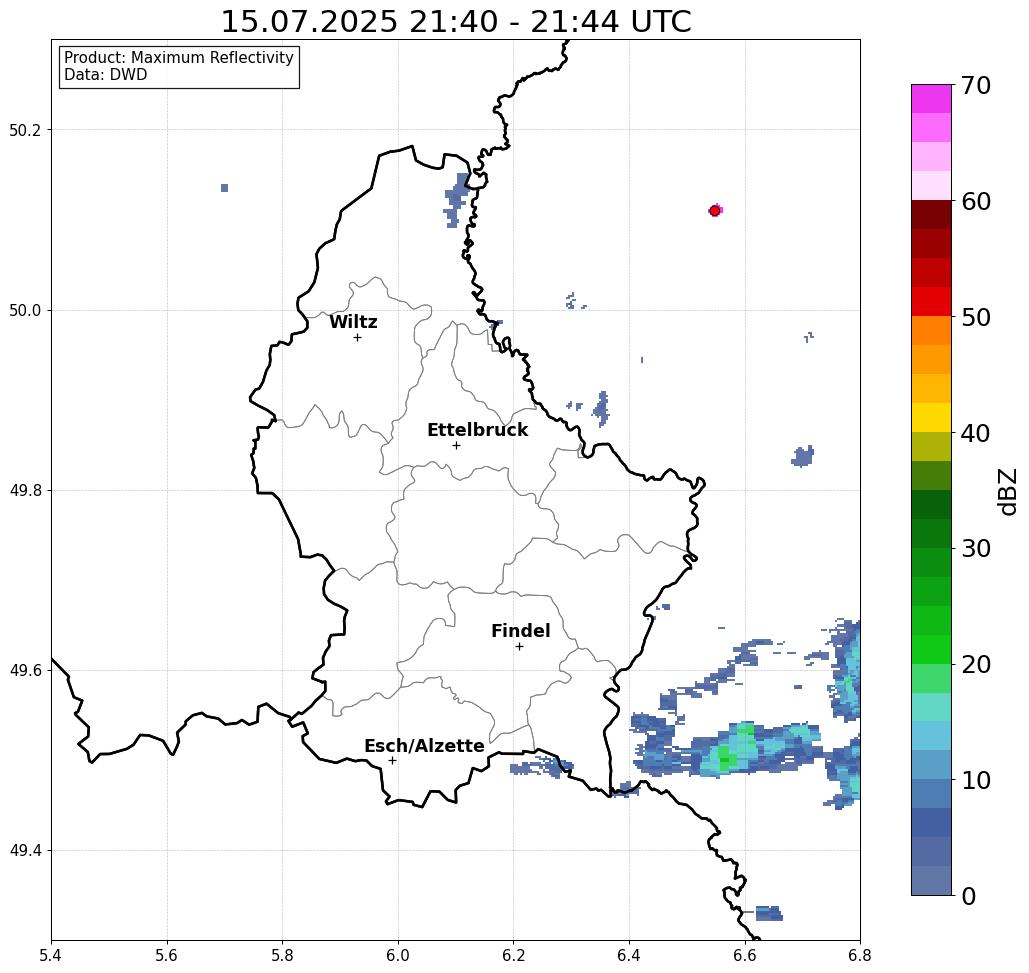
Task: Click the yellow colorbar band at 40 dBZ
Action: (x=931, y=417)
